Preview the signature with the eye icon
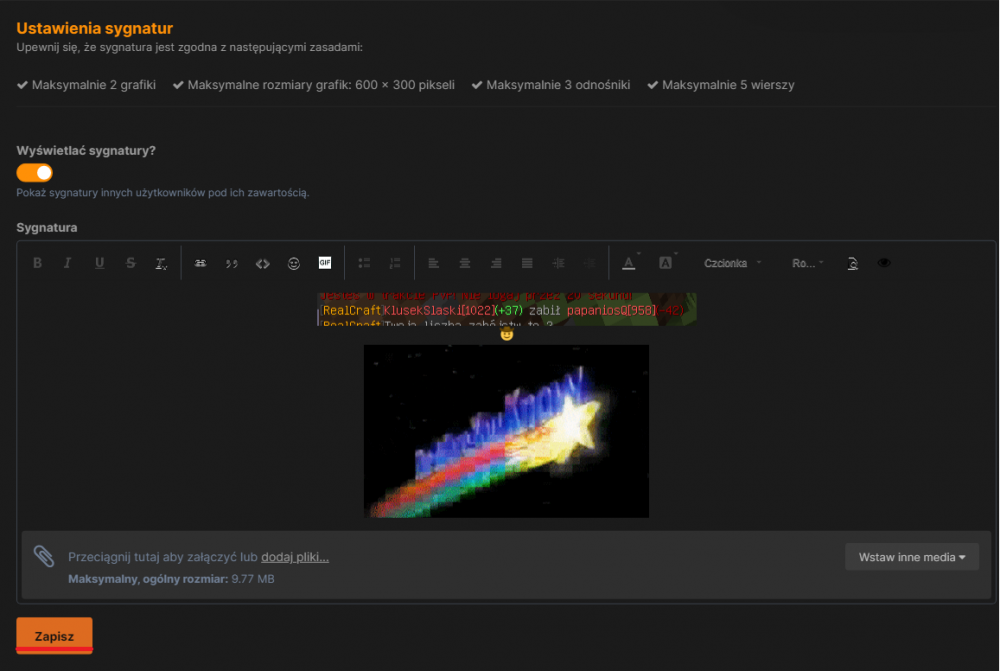 [x=884, y=262]
